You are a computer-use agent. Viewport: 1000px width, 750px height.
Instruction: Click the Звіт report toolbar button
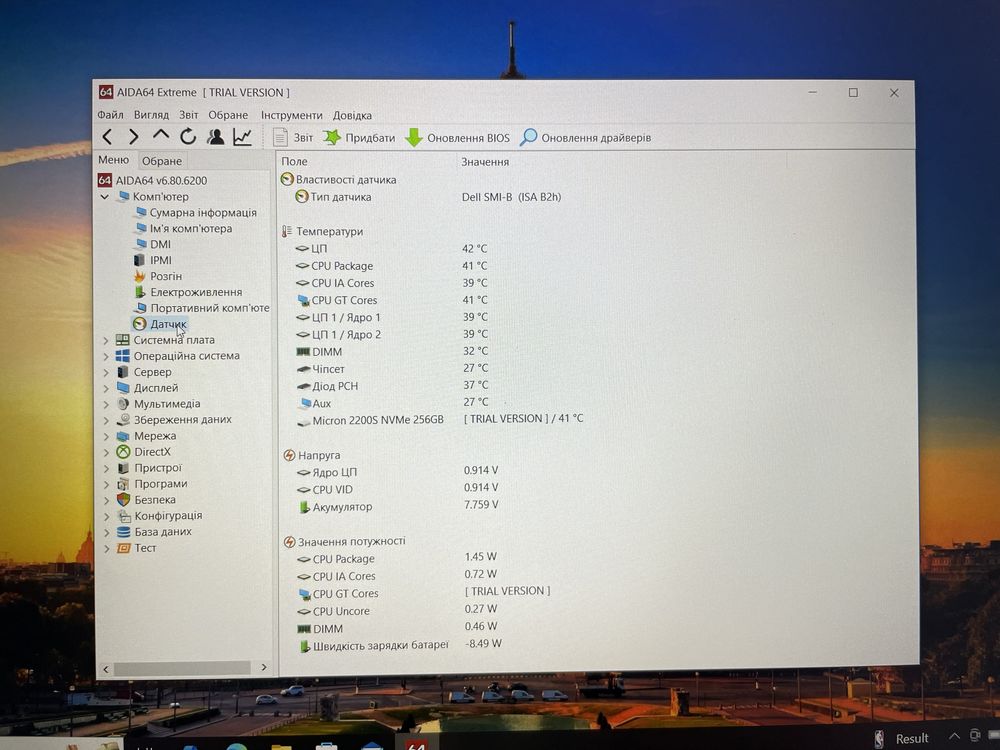pyautogui.click(x=293, y=137)
